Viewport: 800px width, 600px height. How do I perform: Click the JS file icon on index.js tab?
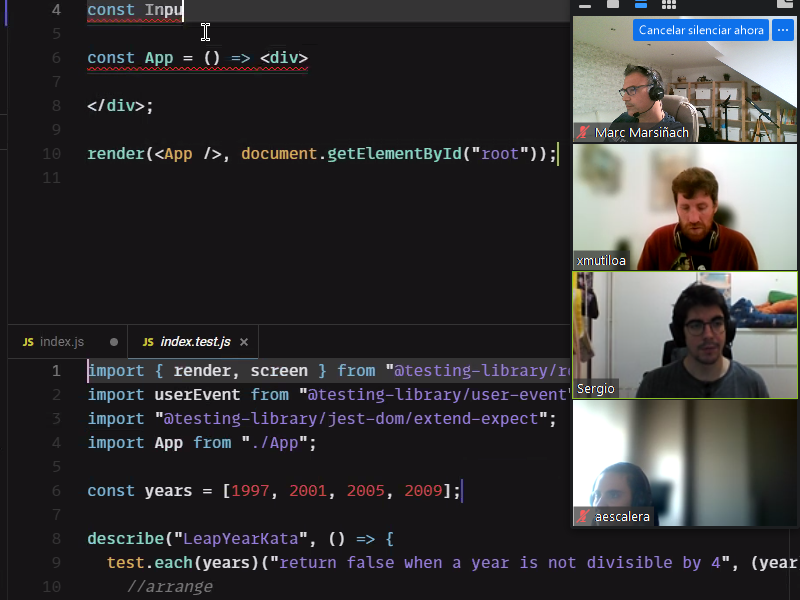(28, 342)
